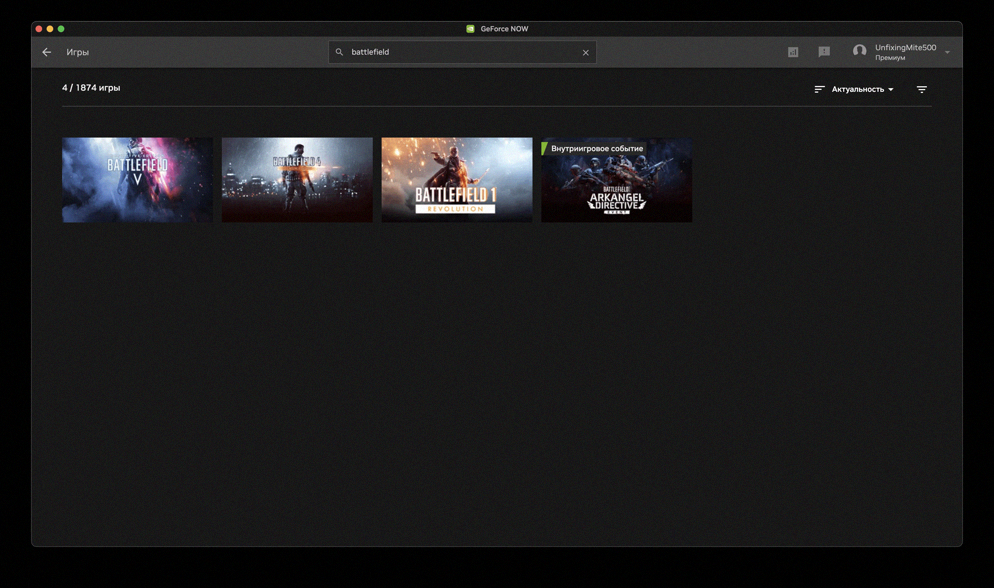This screenshot has height=588, width=994.
Task: Go back with the arrow icon
Action: (x=46, y=52)
